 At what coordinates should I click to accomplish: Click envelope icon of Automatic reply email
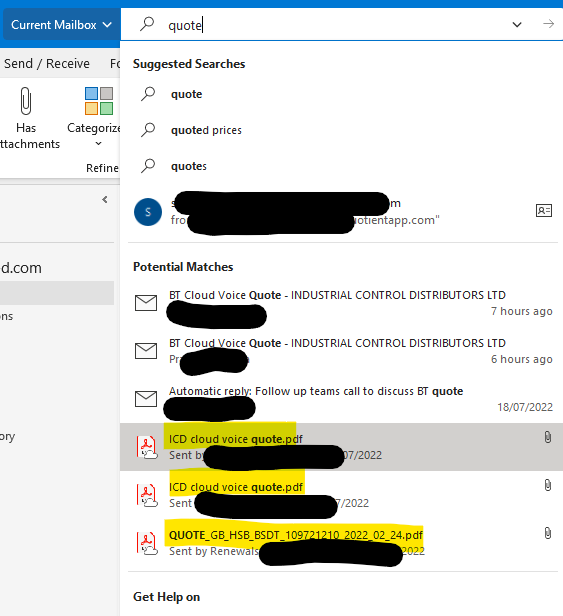click(146, 399)
